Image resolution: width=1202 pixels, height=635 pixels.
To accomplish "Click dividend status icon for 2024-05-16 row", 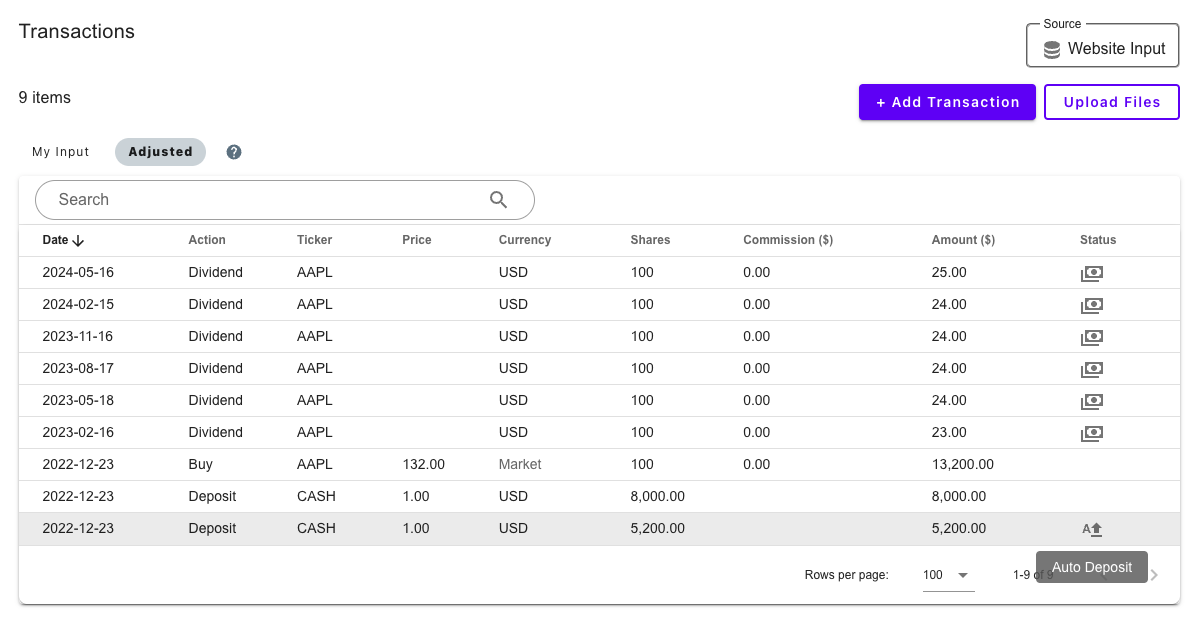I will tap(1091, 273).
